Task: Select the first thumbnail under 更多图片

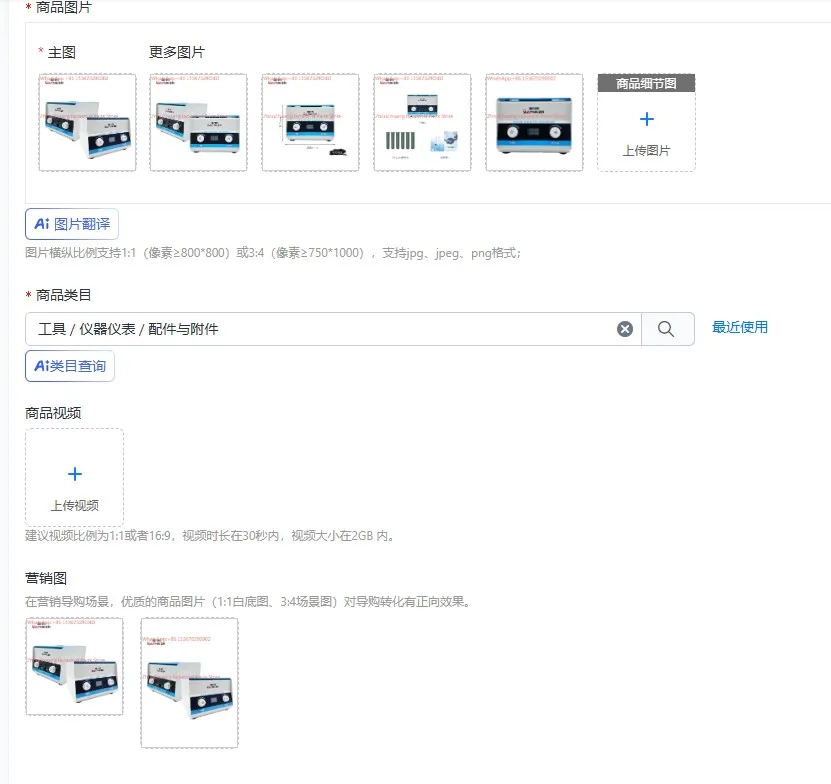Action: [x=199, y=122]
